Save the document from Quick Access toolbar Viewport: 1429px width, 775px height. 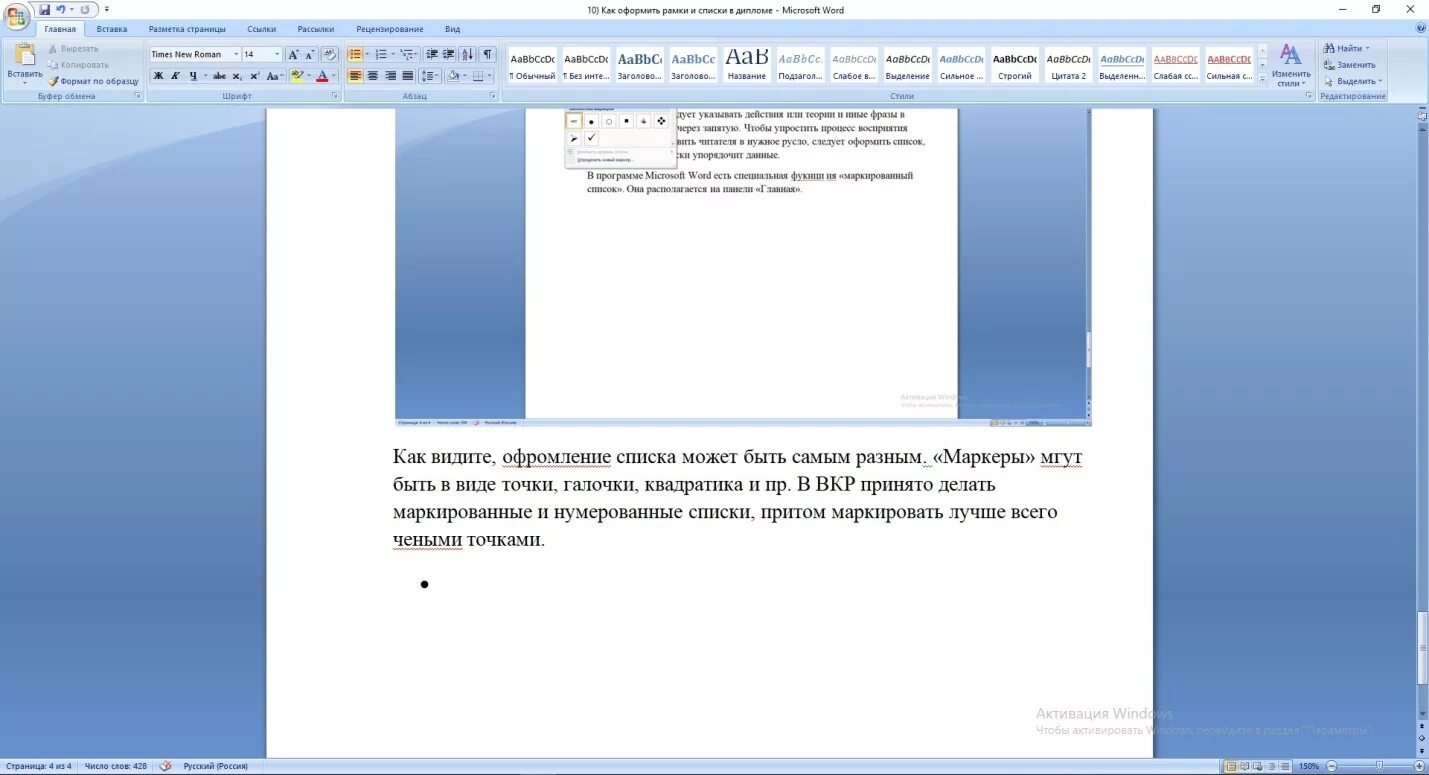tap(45, 9)
